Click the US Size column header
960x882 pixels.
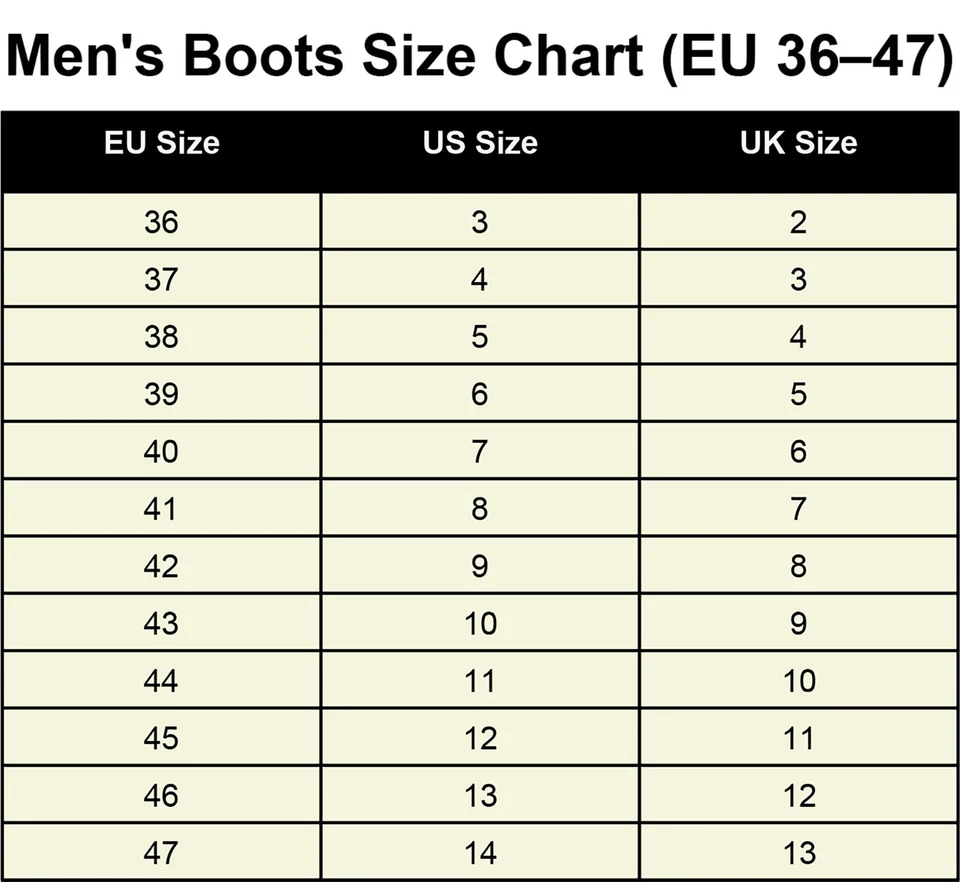pos(480,143)
